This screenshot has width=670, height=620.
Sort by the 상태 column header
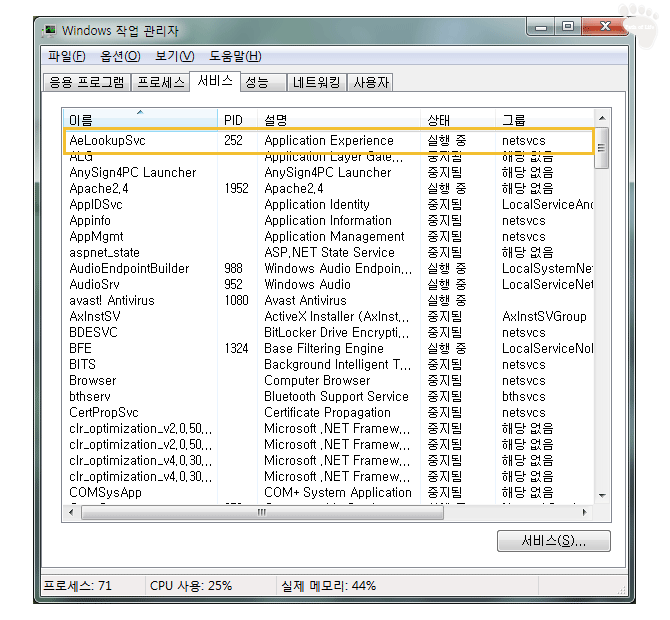458,120
